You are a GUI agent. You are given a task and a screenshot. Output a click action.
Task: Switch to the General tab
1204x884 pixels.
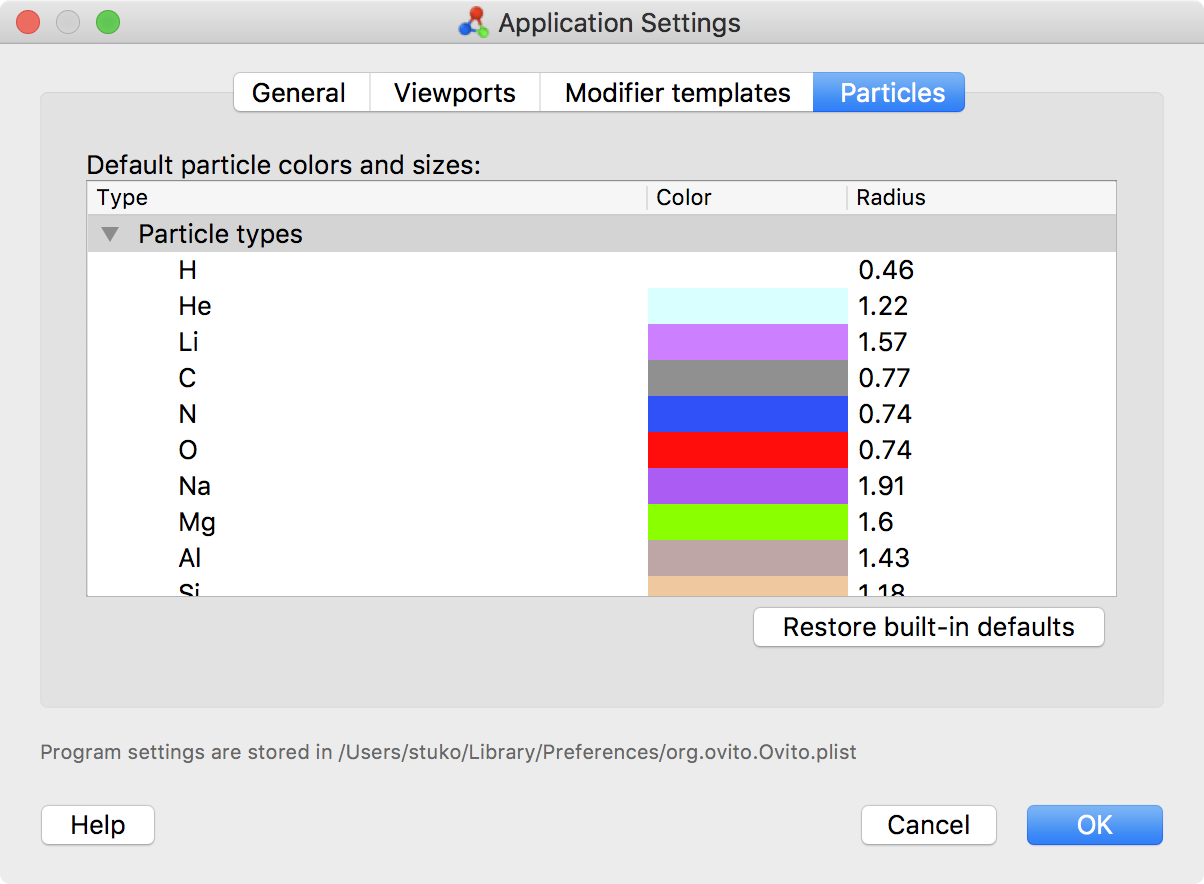(299, 93)
